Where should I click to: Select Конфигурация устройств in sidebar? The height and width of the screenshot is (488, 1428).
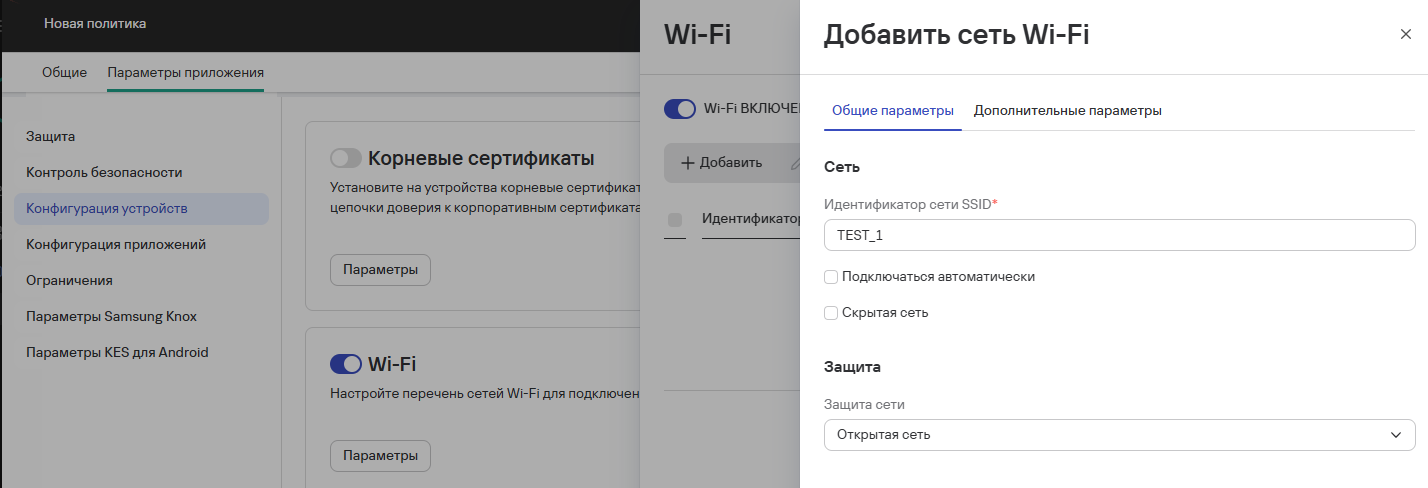click(x=141, y=209)
